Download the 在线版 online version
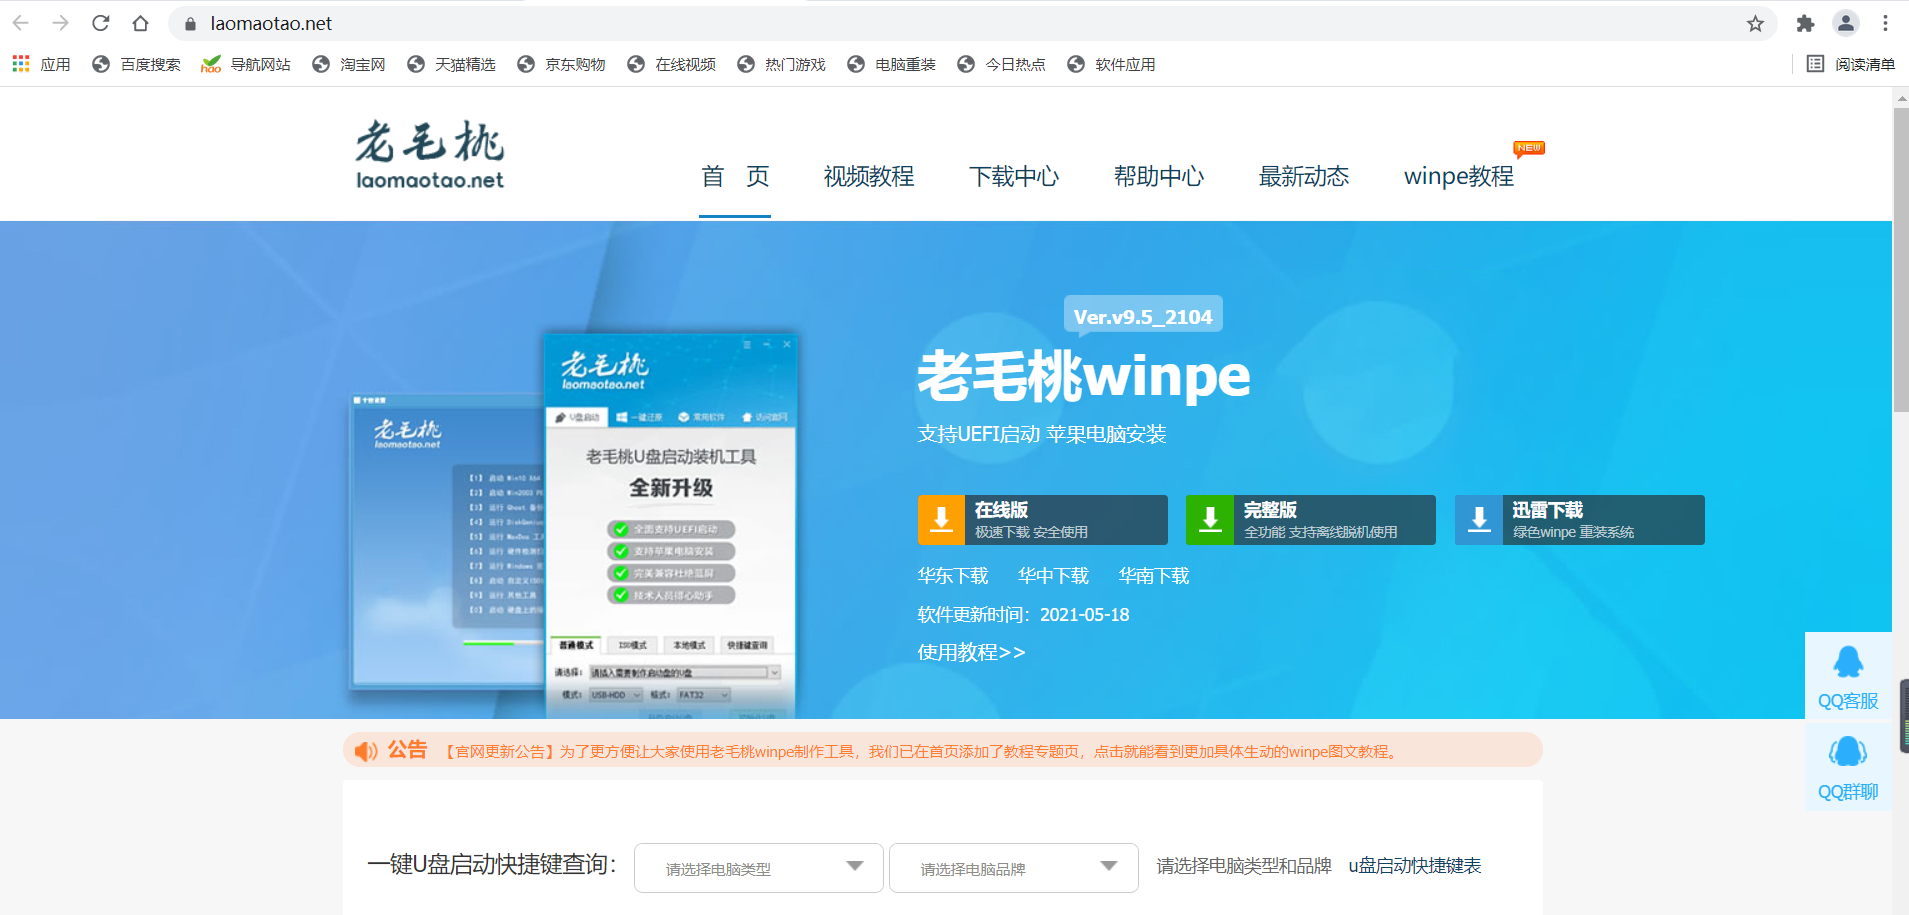The image size is (1909, 915). point(1043,520)
